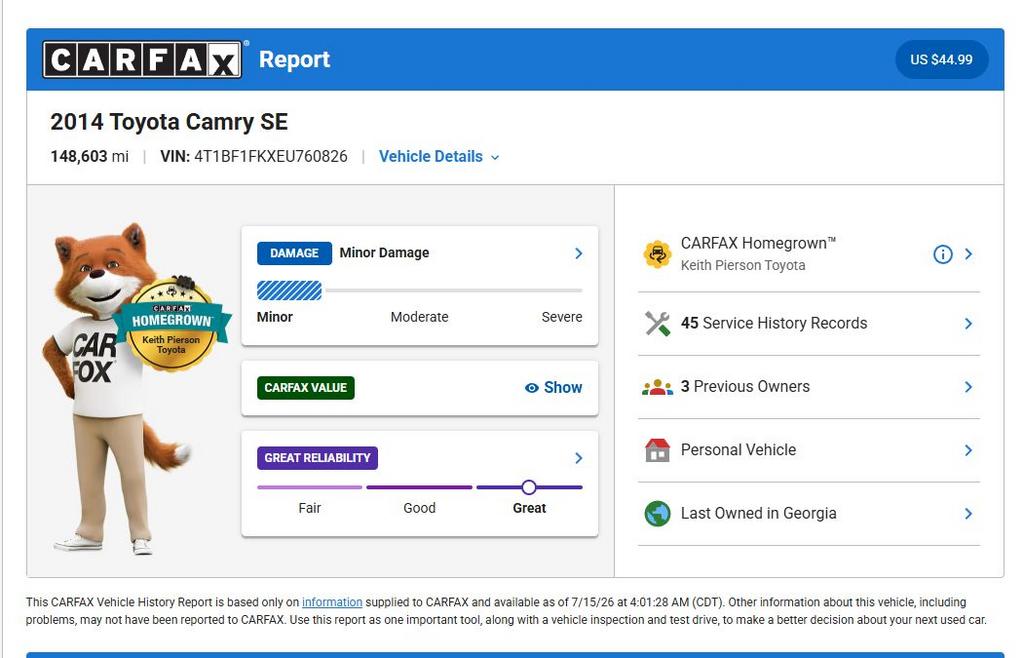This screenshot has width=1024, height=658.
Task: Open the Minor Damage details chevron
Action: (x=579, y=253)
